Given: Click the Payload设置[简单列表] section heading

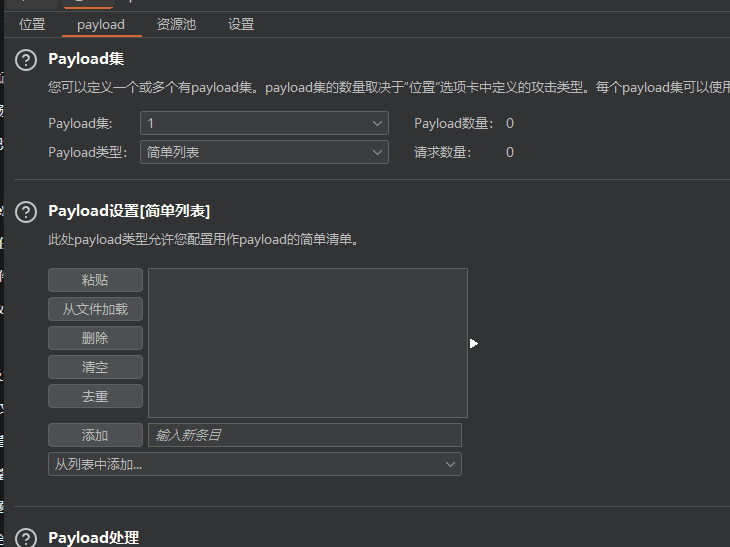Looking at the screenshot, I should pos(129,211).
